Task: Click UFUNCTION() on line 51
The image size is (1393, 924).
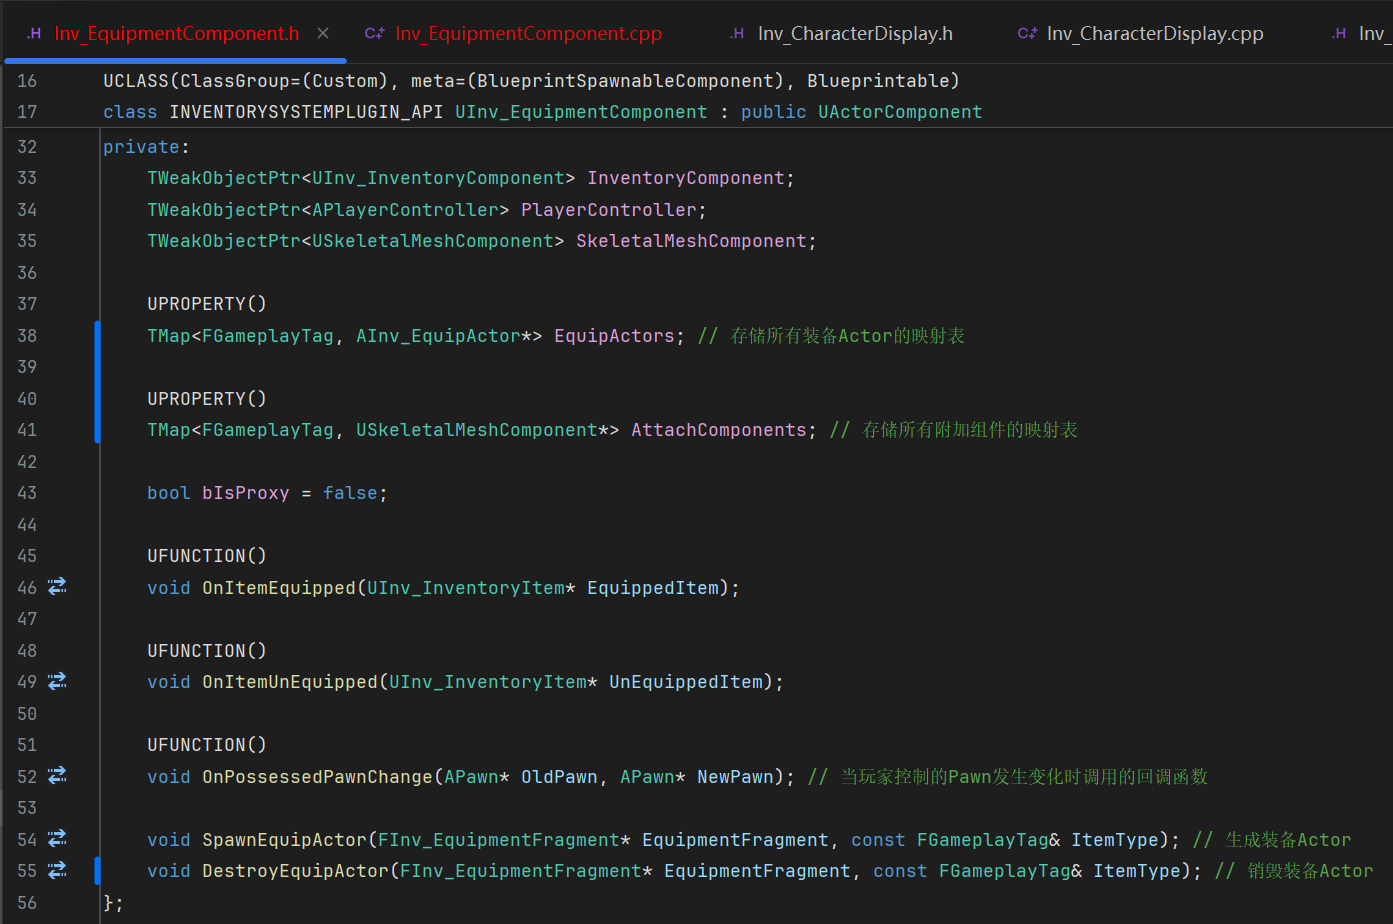Action: (207, 745)
